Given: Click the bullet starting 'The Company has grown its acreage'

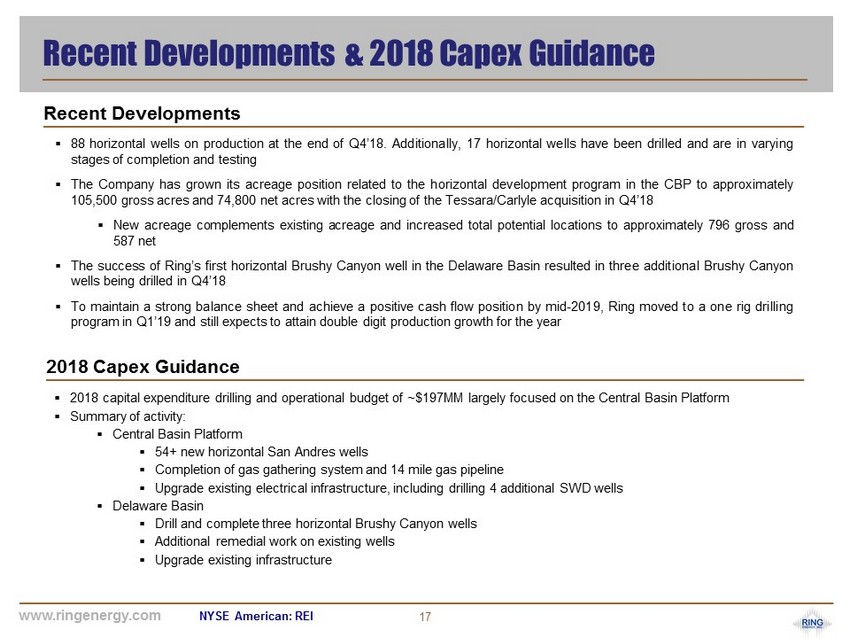Looking at the screenshot, I should (432, 192).
